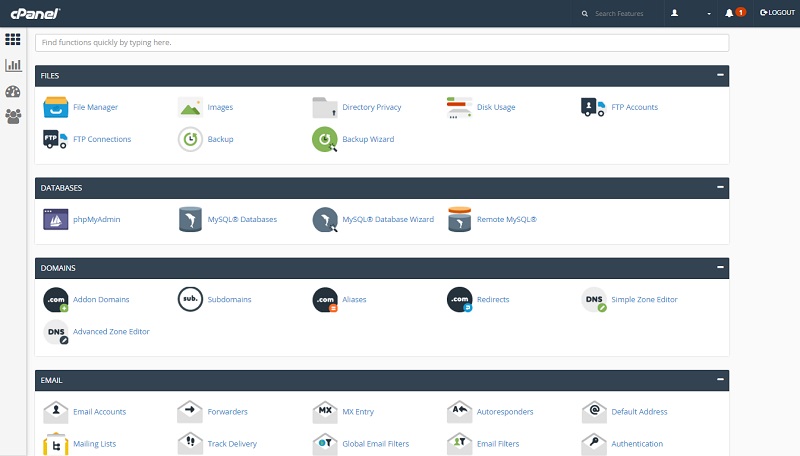Open the Default Address @ icon
This screenshot has height=456, width=800.
click(x=594, y=412)
